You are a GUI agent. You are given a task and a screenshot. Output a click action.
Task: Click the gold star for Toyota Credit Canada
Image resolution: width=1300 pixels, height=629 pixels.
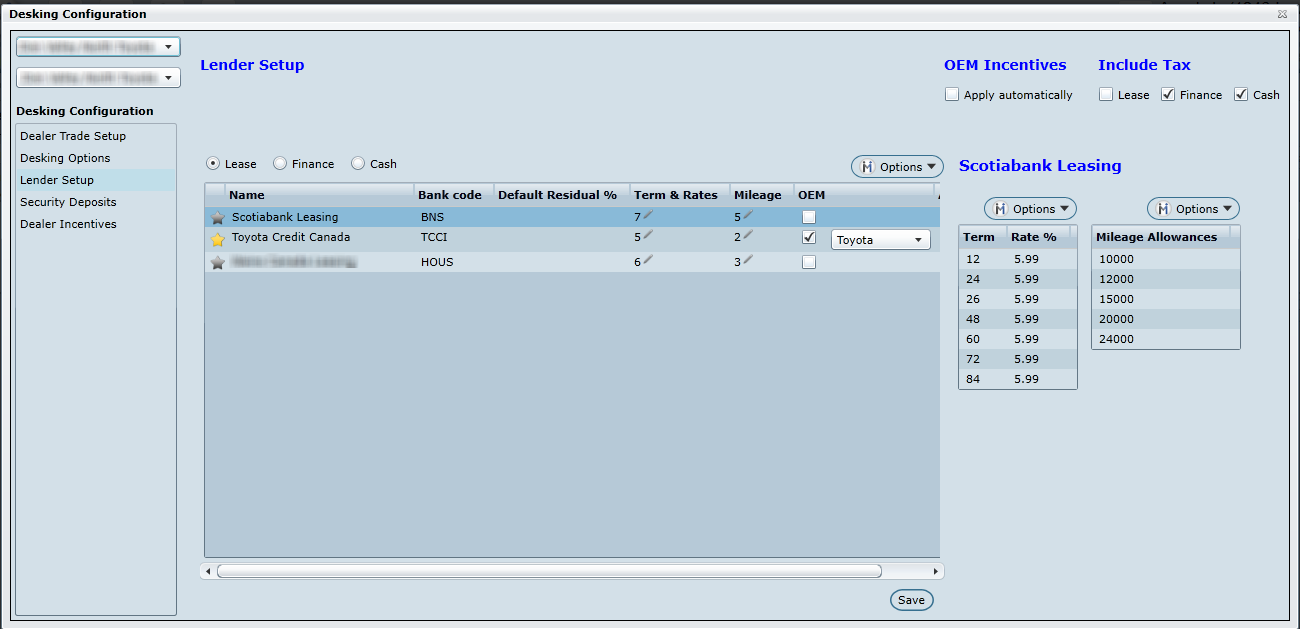(x=217, y=240)
